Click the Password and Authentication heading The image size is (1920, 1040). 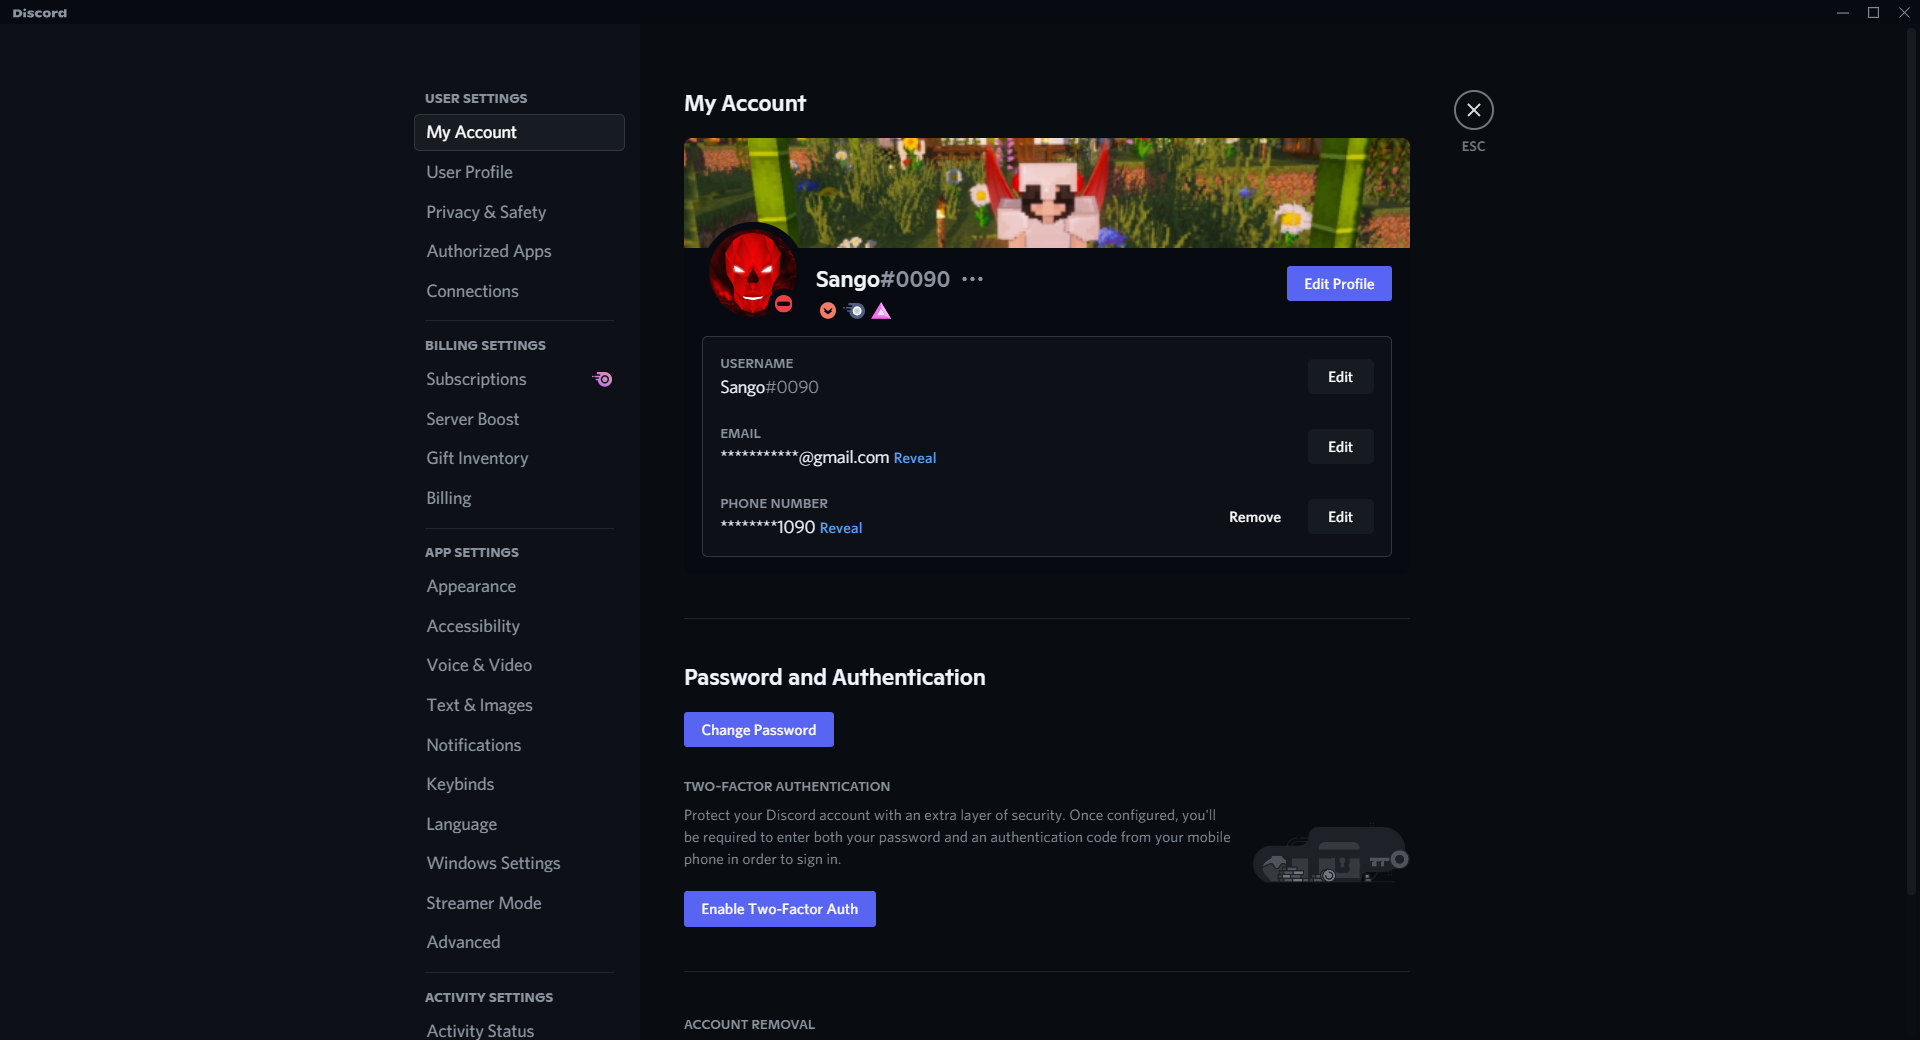tap(835, 677)
